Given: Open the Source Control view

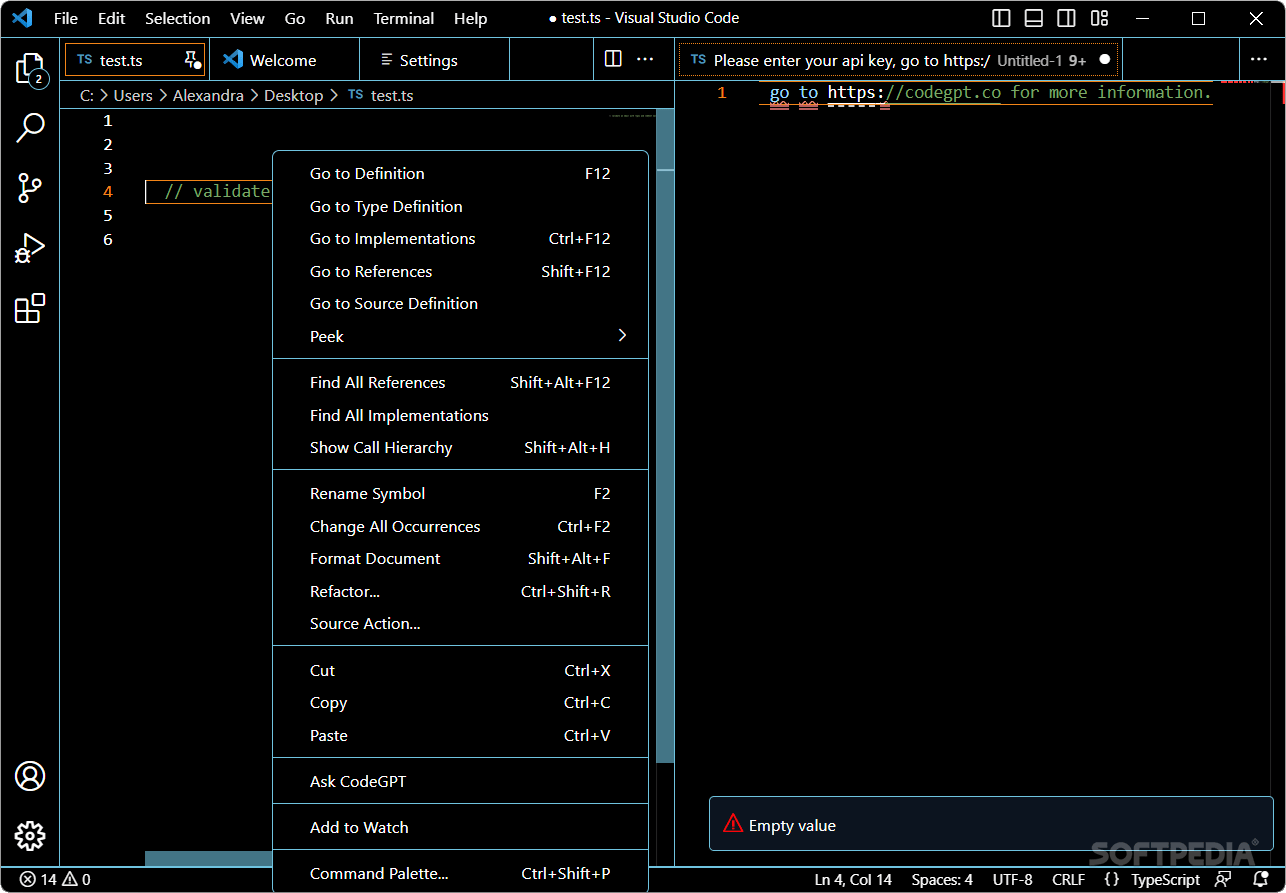Looking at the screenshot, I should pos(30,187).
